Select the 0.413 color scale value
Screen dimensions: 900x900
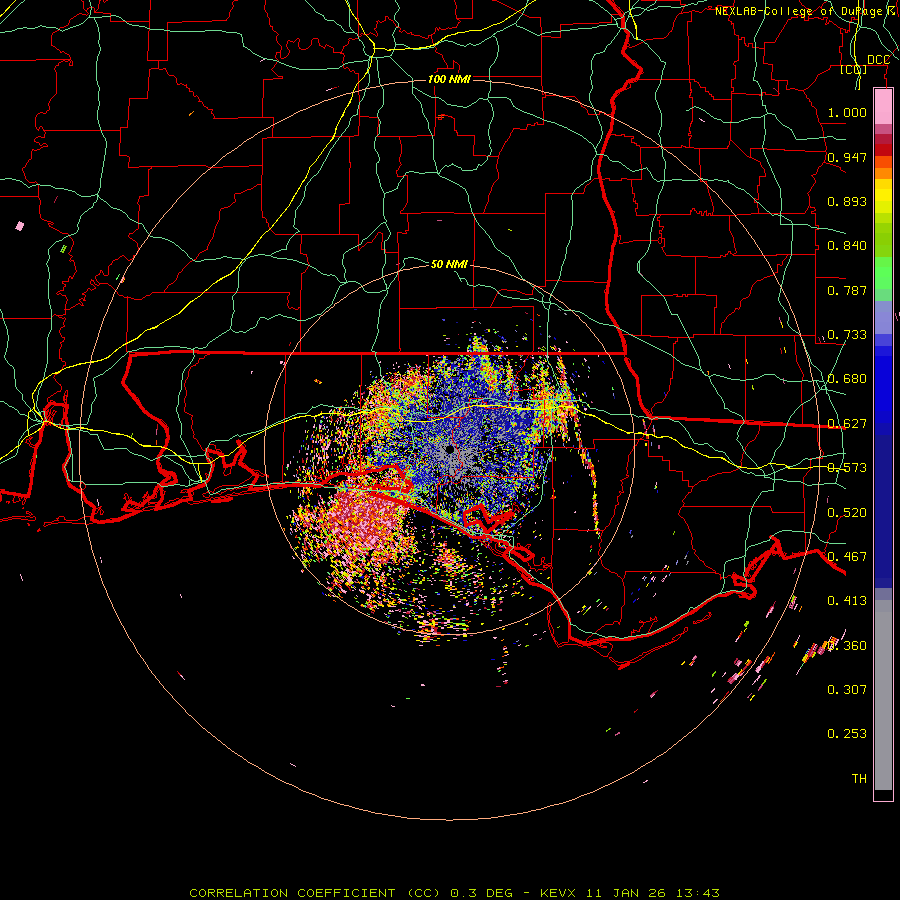tap(847, 601)
